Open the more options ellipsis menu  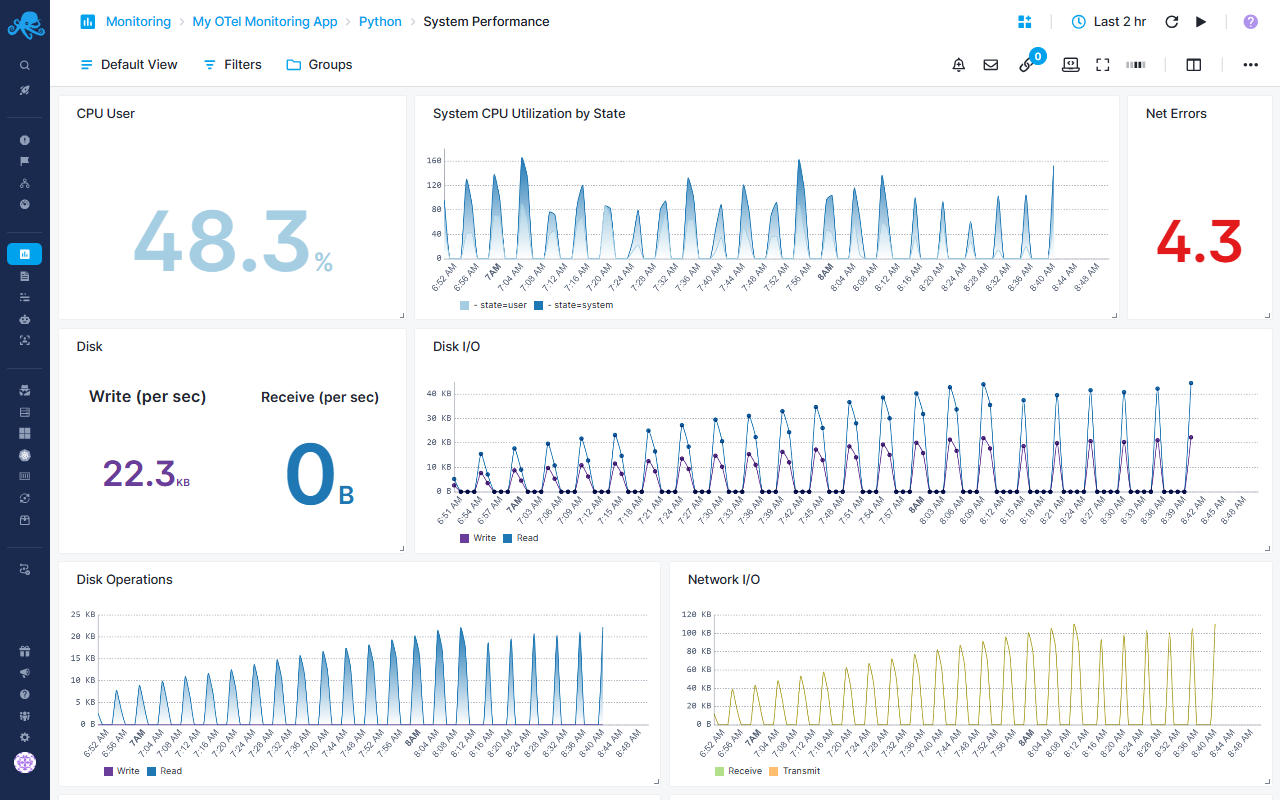(x=1250, y=64)
